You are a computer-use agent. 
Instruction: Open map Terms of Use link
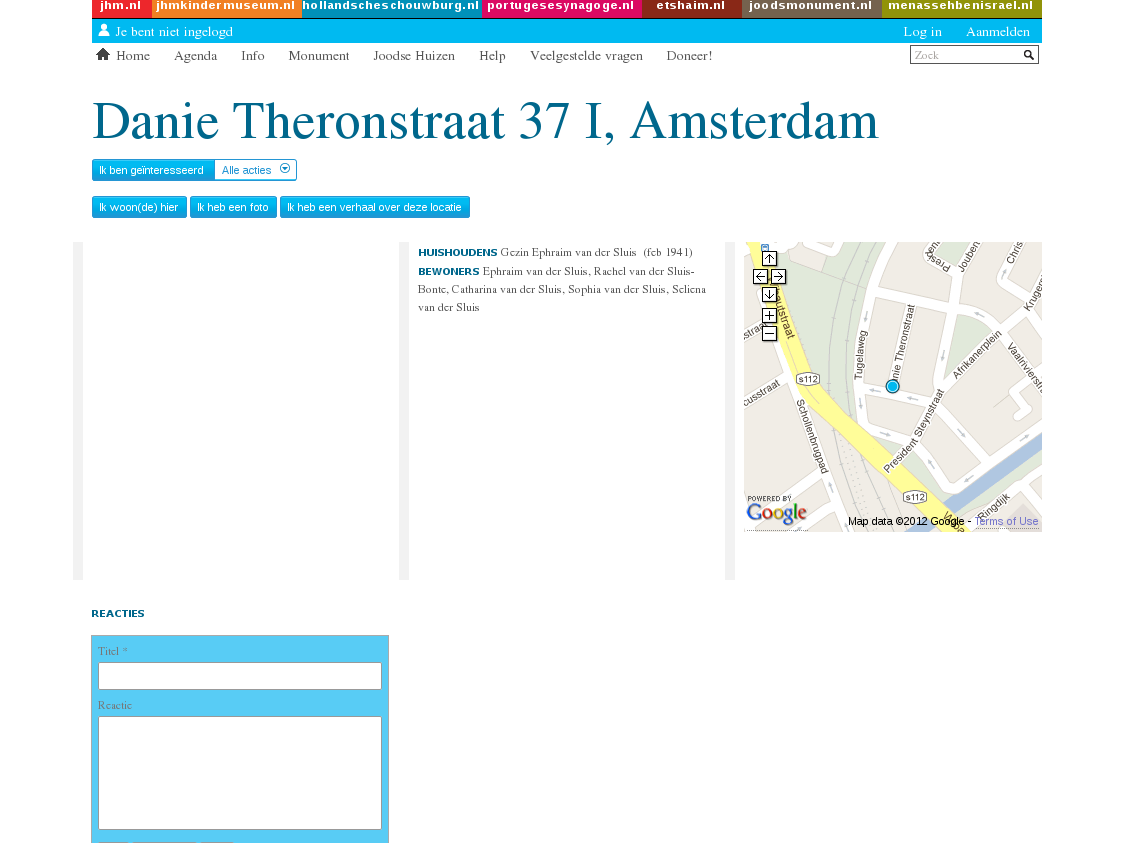pos(1006,521)
